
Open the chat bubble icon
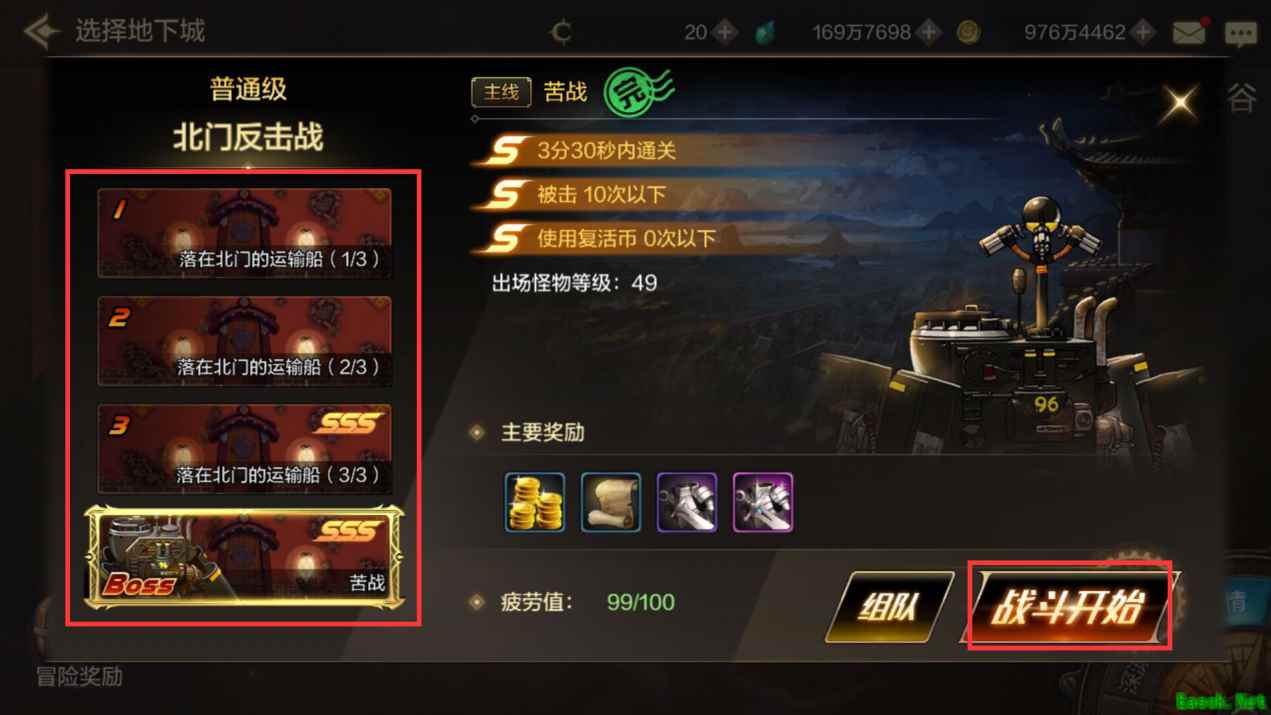(x=1241, y=33)
